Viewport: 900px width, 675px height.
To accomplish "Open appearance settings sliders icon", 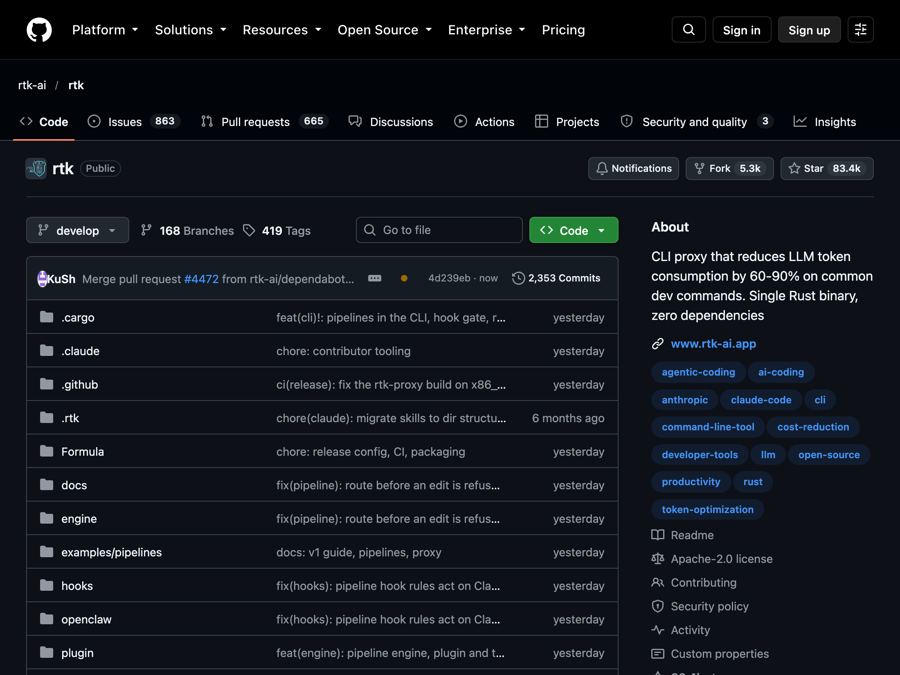I will point(860,30).
